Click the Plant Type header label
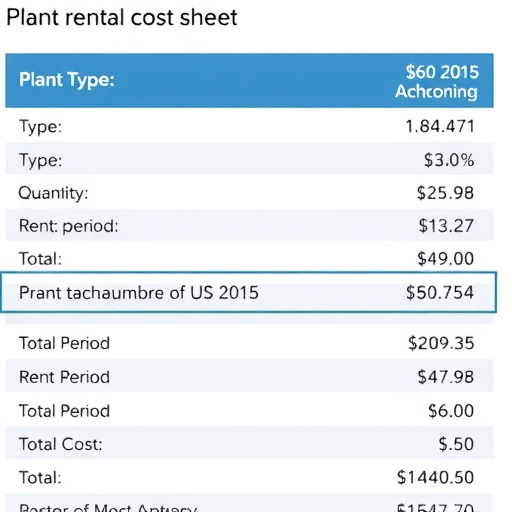This screenshot has width=512, height=512. click(x=67, y=80)
